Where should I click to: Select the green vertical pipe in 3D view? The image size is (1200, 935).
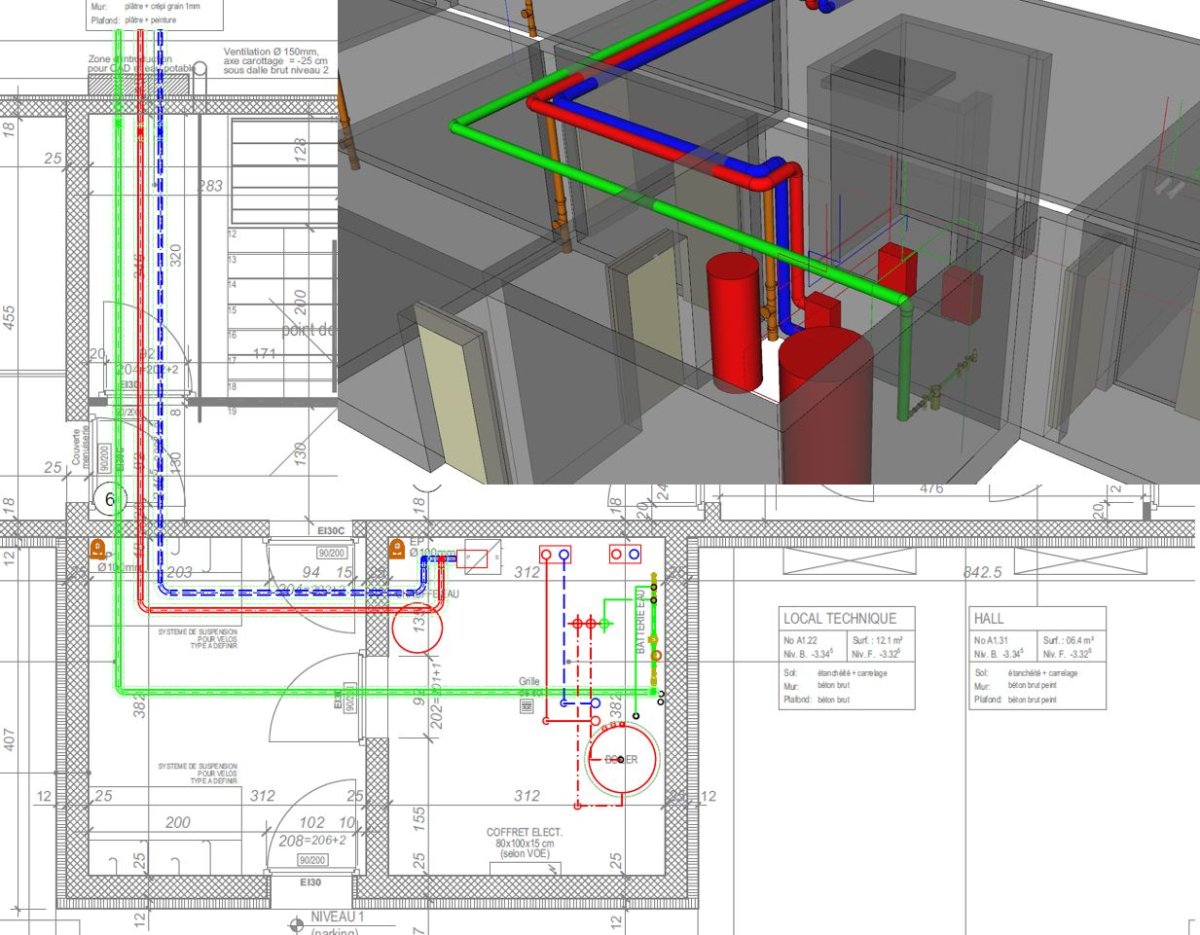tap(906, 360)
